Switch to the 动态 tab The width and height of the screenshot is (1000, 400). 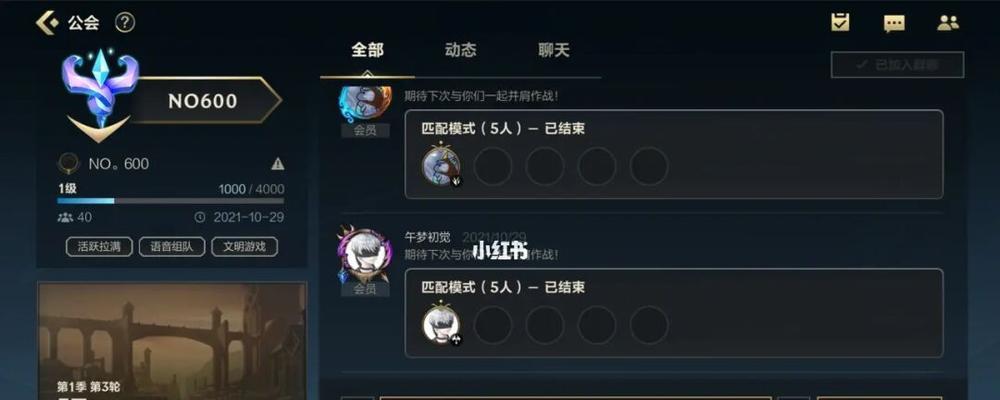(460, 50)
